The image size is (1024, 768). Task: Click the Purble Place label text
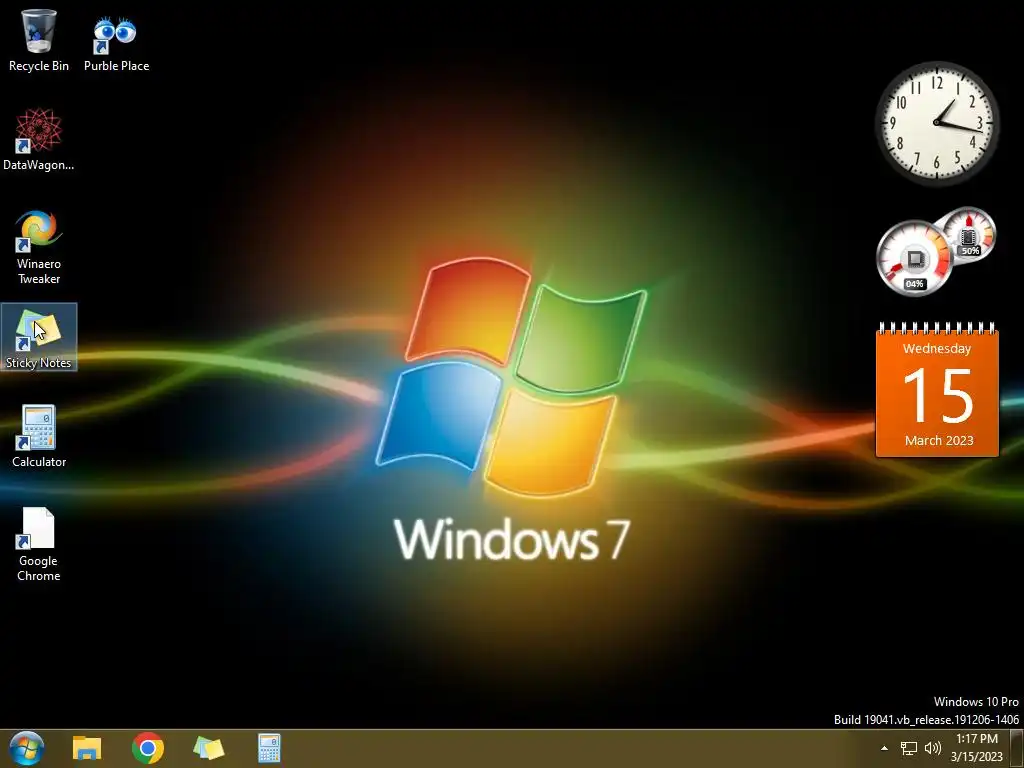(116, 66)
